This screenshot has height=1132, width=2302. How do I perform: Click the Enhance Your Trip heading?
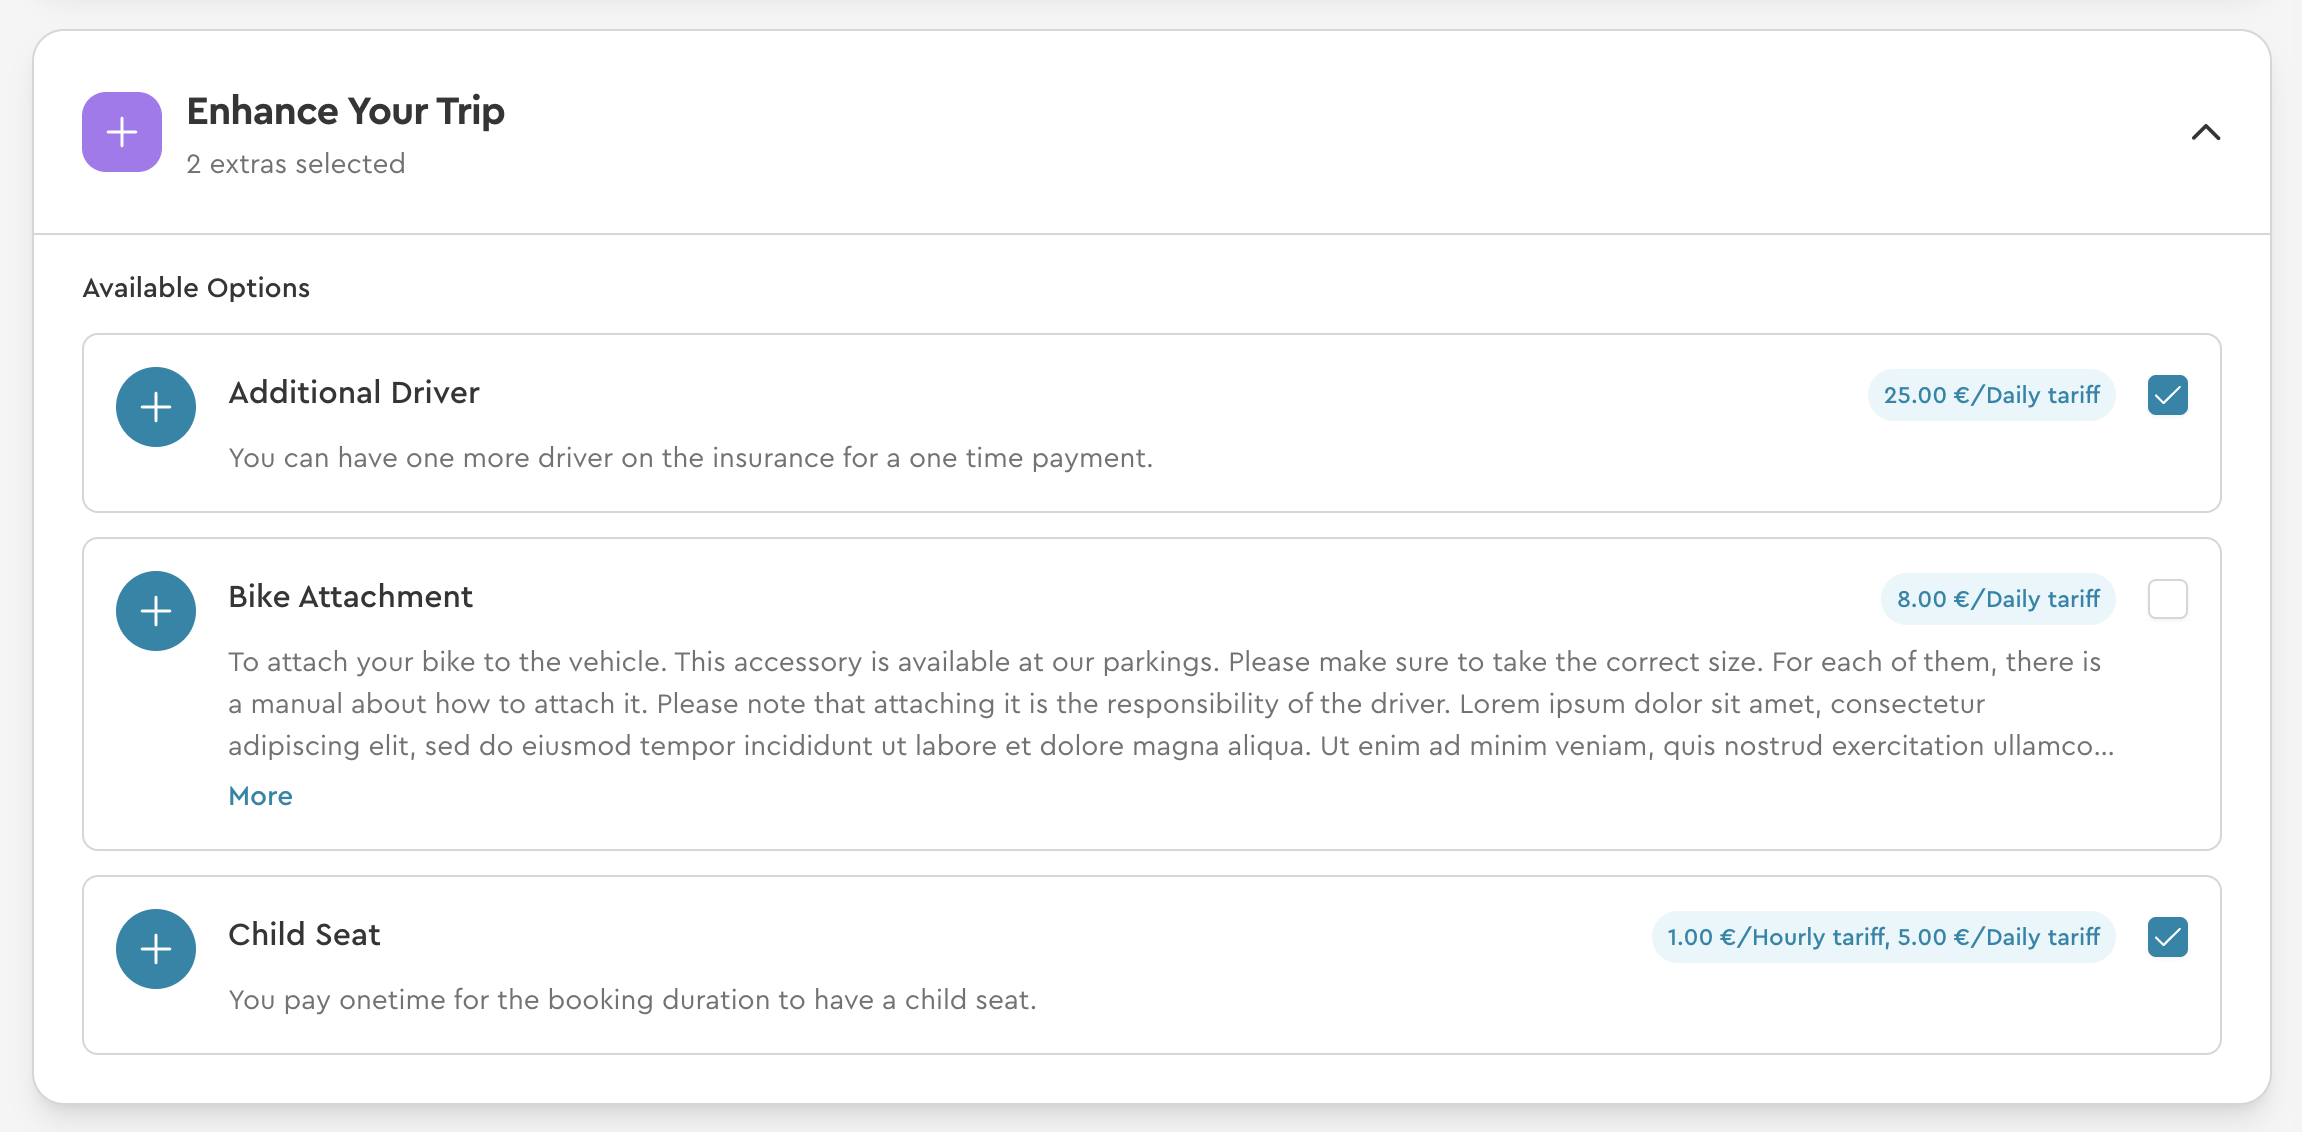coord(345,111)
